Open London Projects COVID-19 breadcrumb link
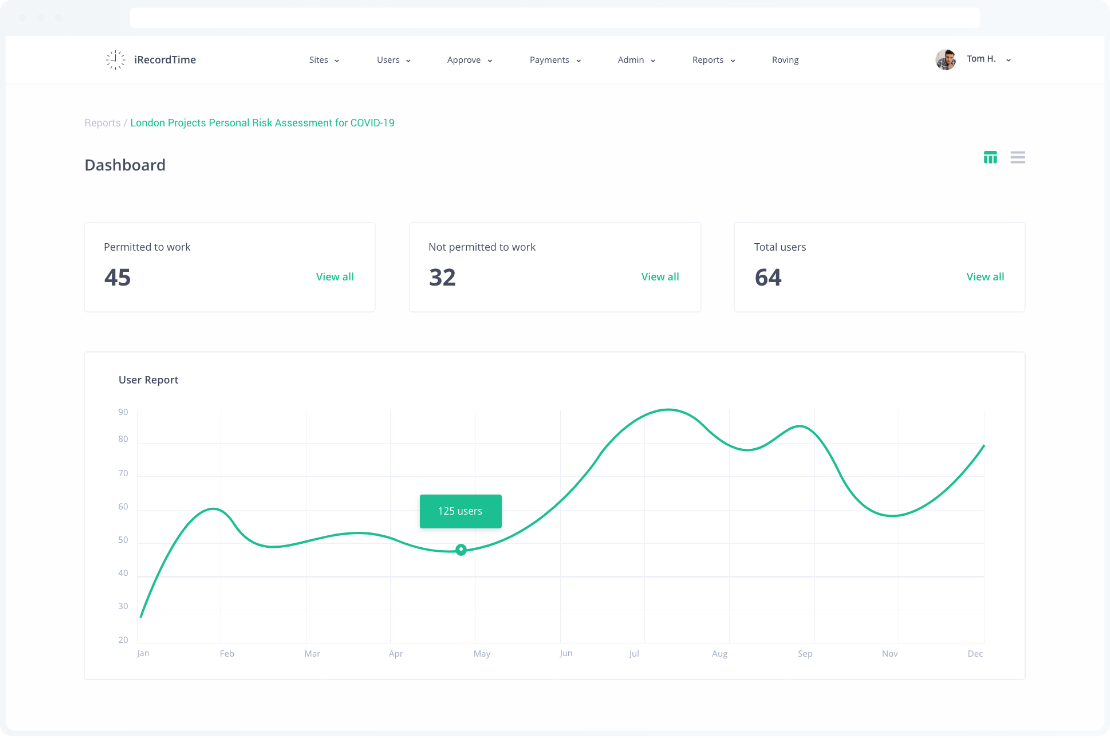 point(262,123)
